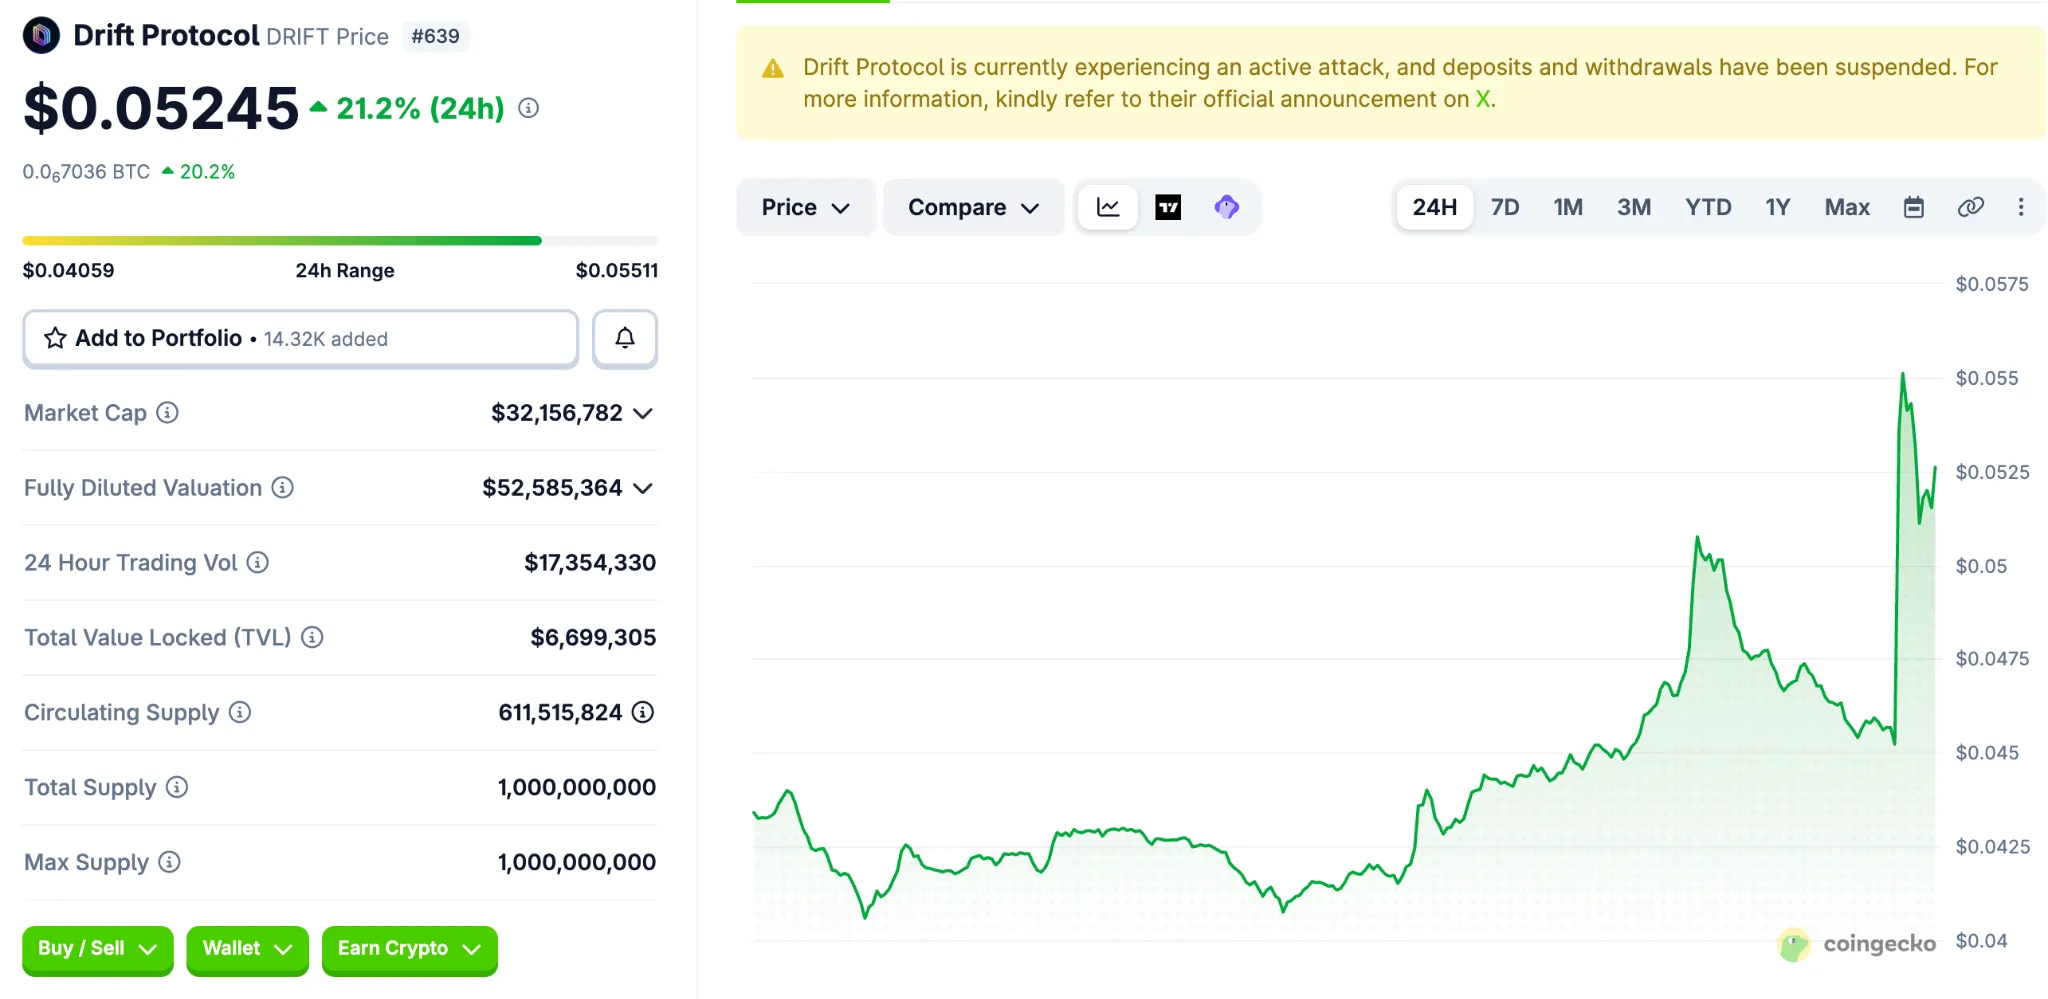Click the 24h Range progress bar
Image resolution: width=2048 pixels, height=999 pixels.
click(340, 241)
